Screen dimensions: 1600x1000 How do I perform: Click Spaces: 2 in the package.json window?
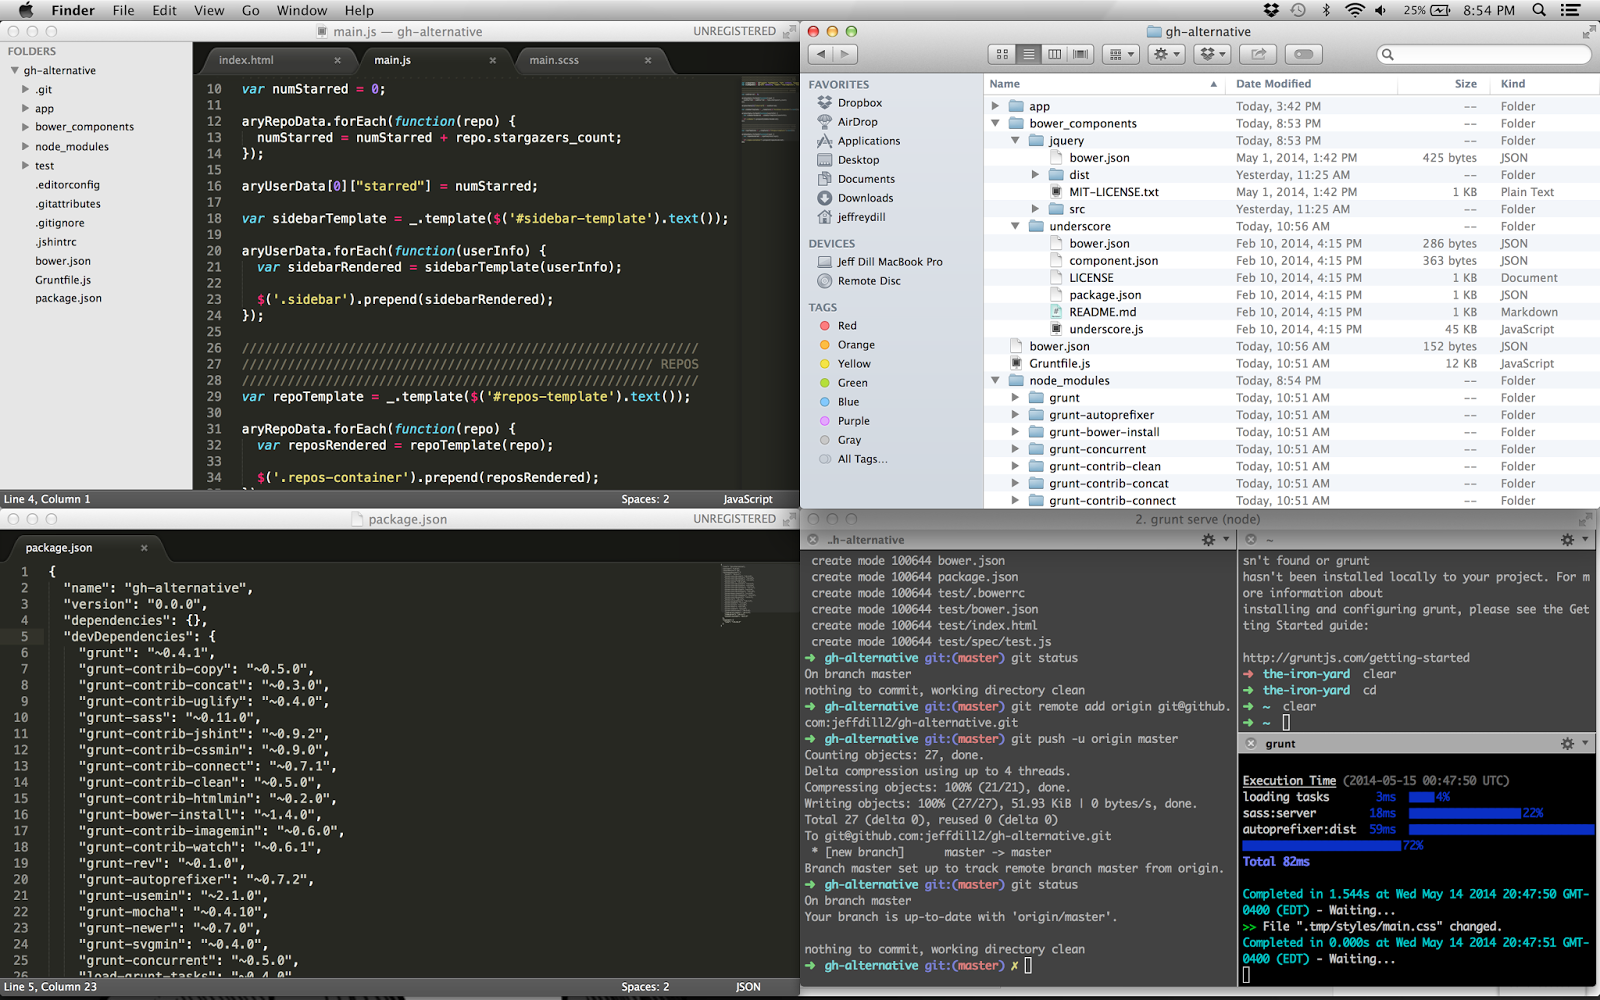(x=645, y=987)
